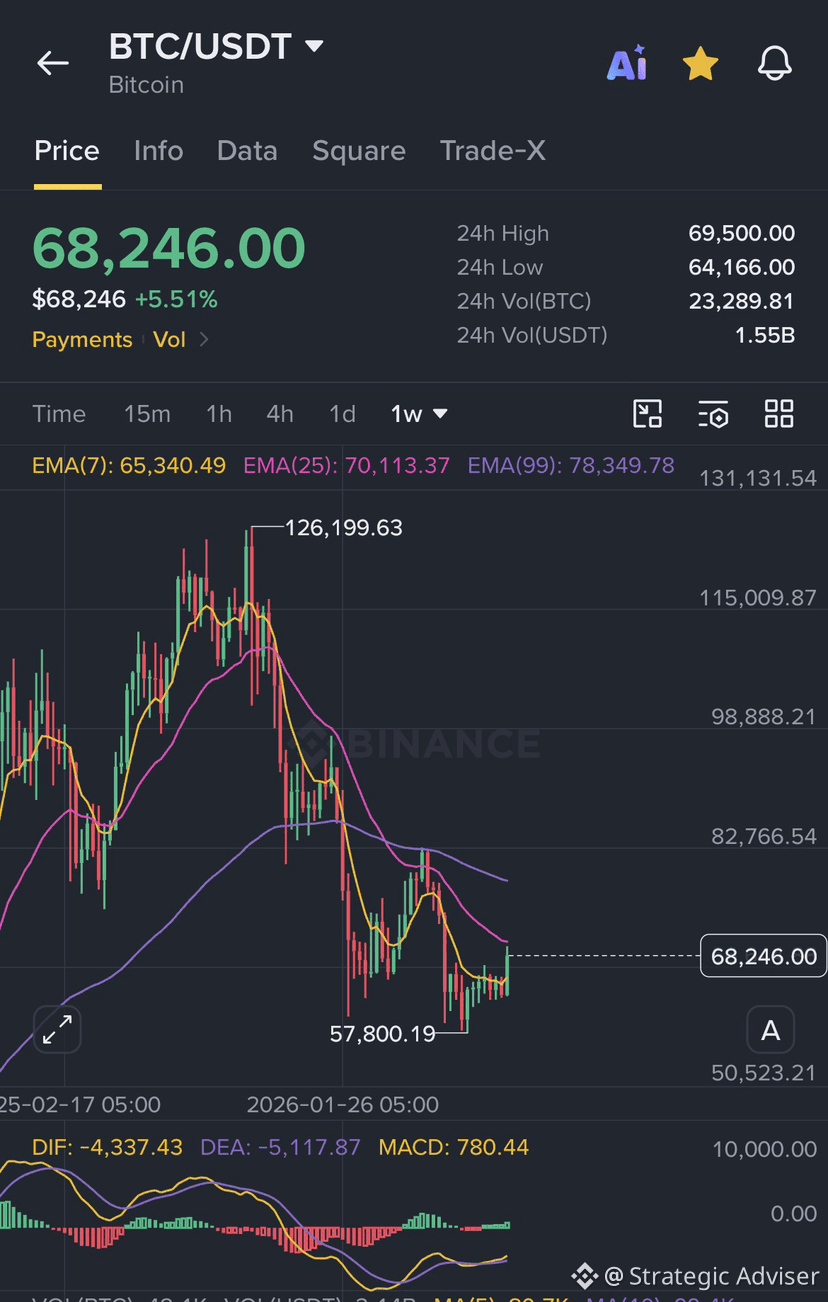The height and width of the screenshot is (1302, 828).
Task: Tap the 126,199.63 high marker
Action: click(344, 527)
